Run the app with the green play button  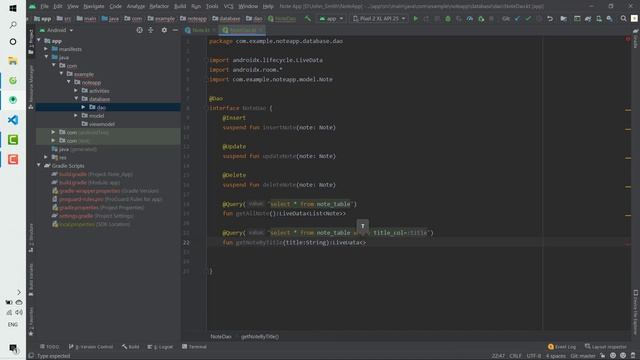point(416,19)
